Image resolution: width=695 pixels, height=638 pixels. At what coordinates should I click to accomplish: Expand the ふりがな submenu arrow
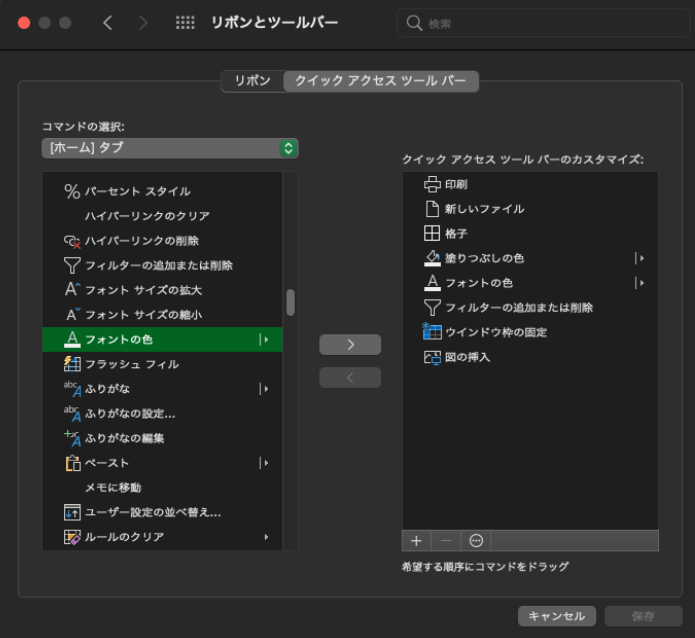pyautogui.click(x=265, y=389)
